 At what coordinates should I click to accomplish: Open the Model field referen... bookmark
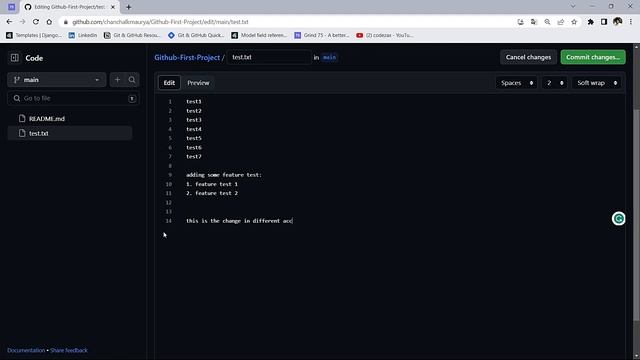259,36
